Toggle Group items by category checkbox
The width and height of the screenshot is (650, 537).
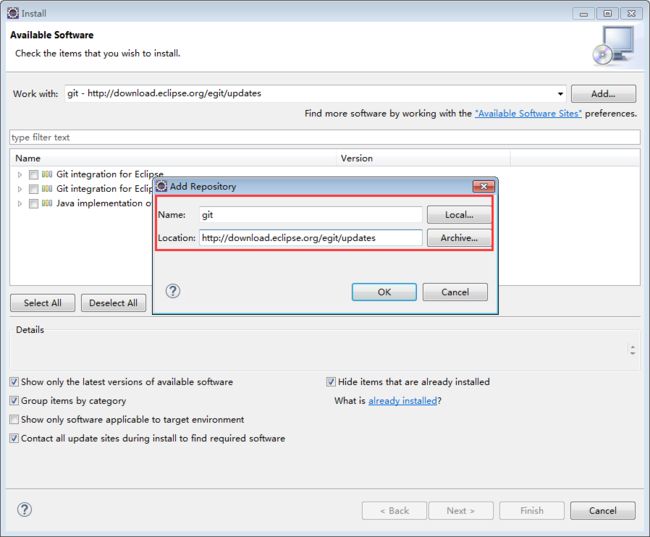(14, 401)
